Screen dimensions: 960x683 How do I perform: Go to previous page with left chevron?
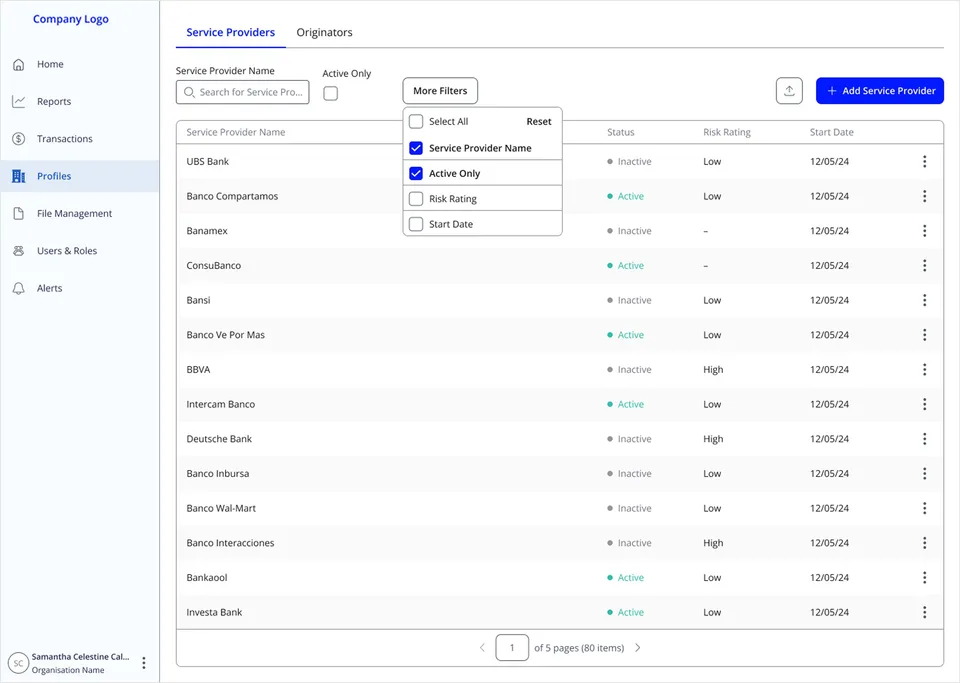[482, 648]
